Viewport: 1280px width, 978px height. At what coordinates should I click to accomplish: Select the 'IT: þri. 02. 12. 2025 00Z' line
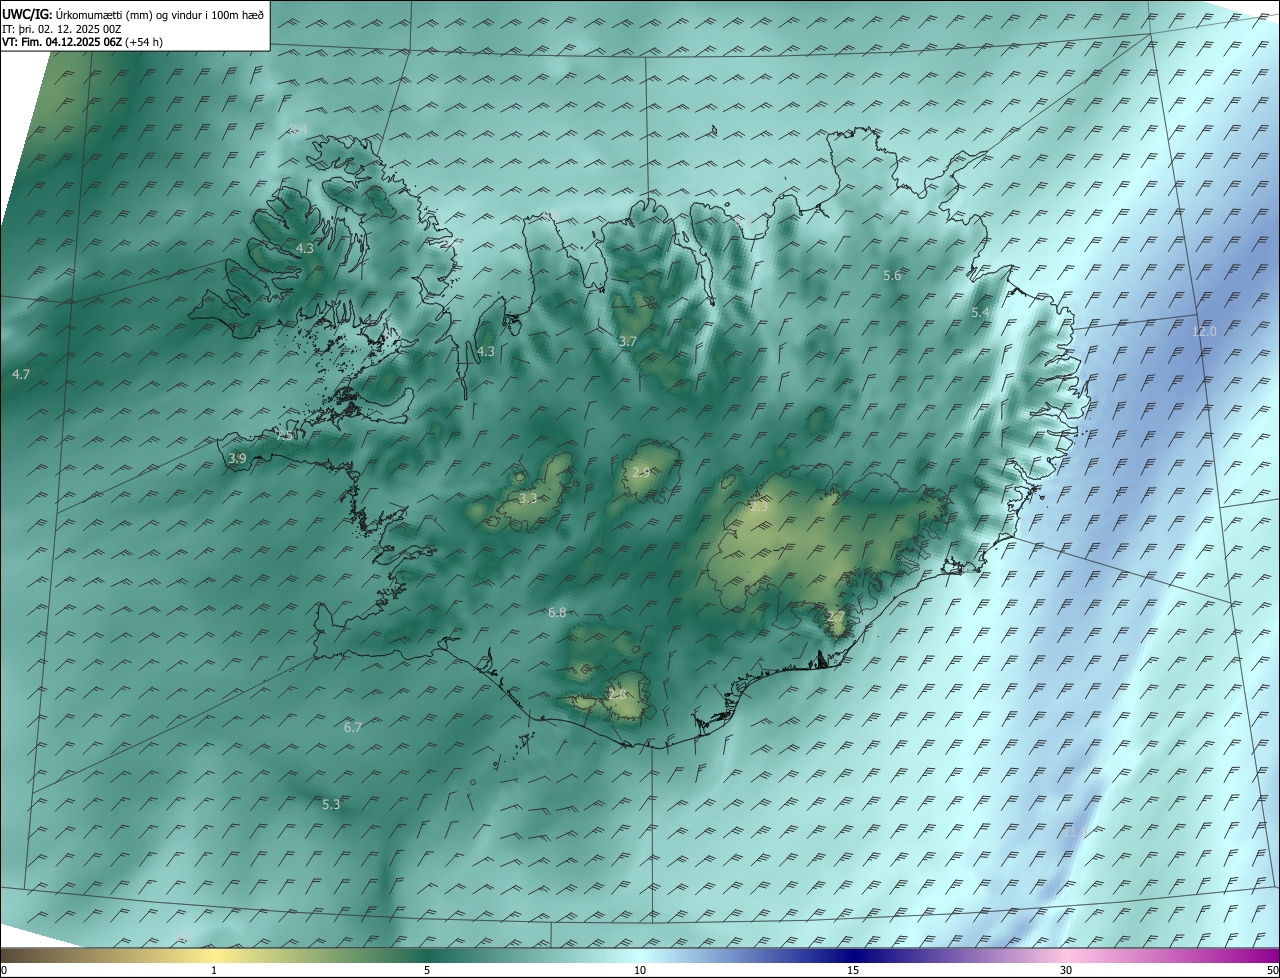click(62, 29)
